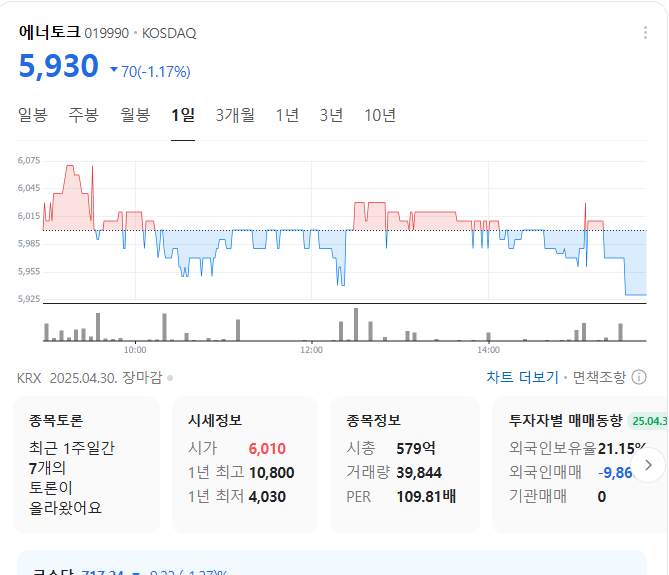Select the 주봉 chart tab
This screenshot has width=669, height=575.
point(84,115)
